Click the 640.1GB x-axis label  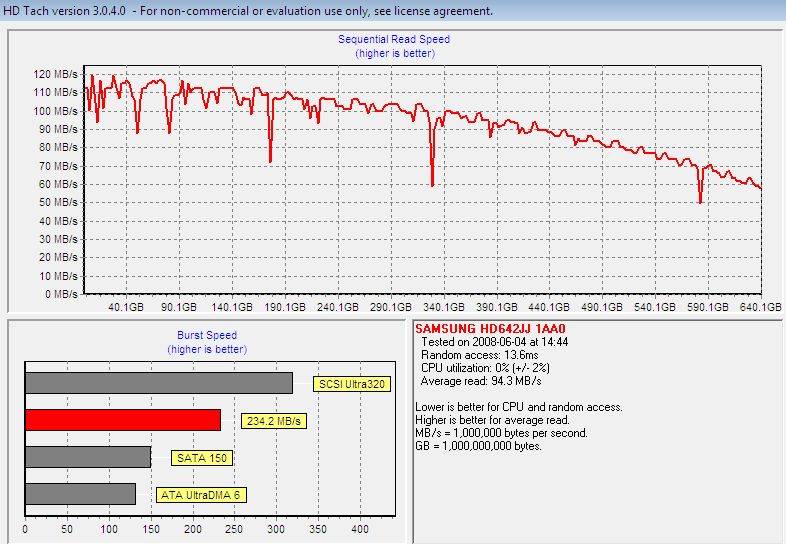pos(760,308)
